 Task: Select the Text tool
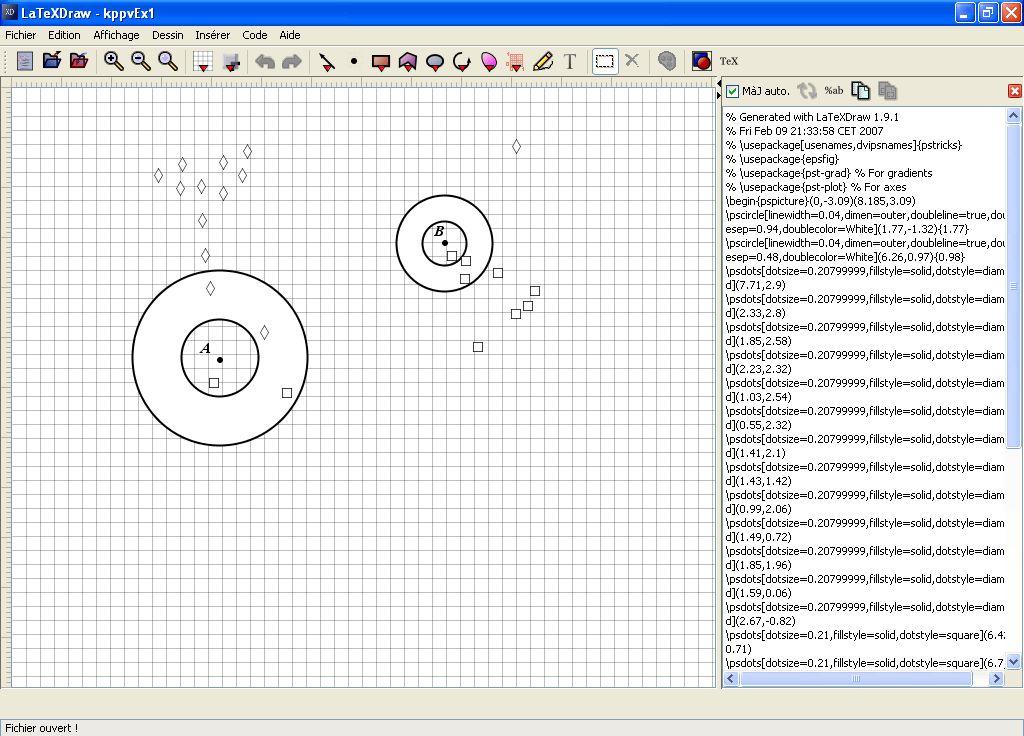570,61
